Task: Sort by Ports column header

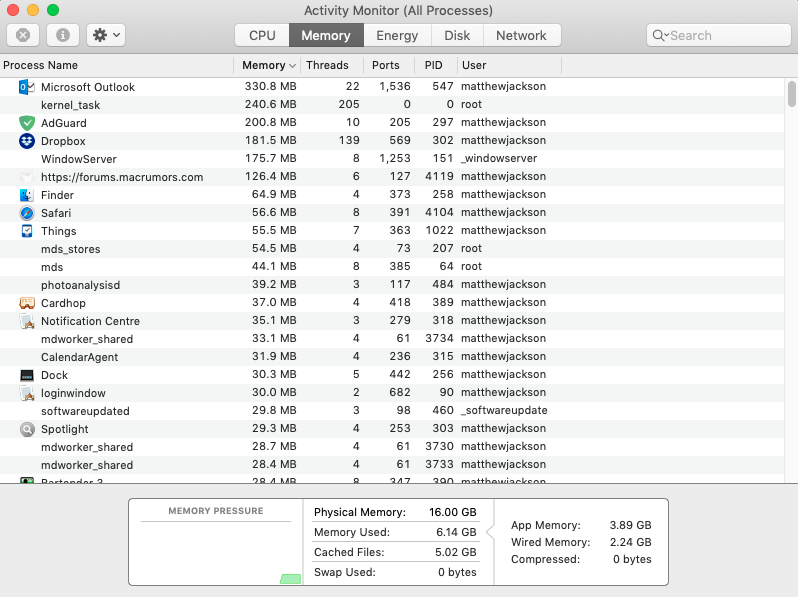Action: (389, 65)
